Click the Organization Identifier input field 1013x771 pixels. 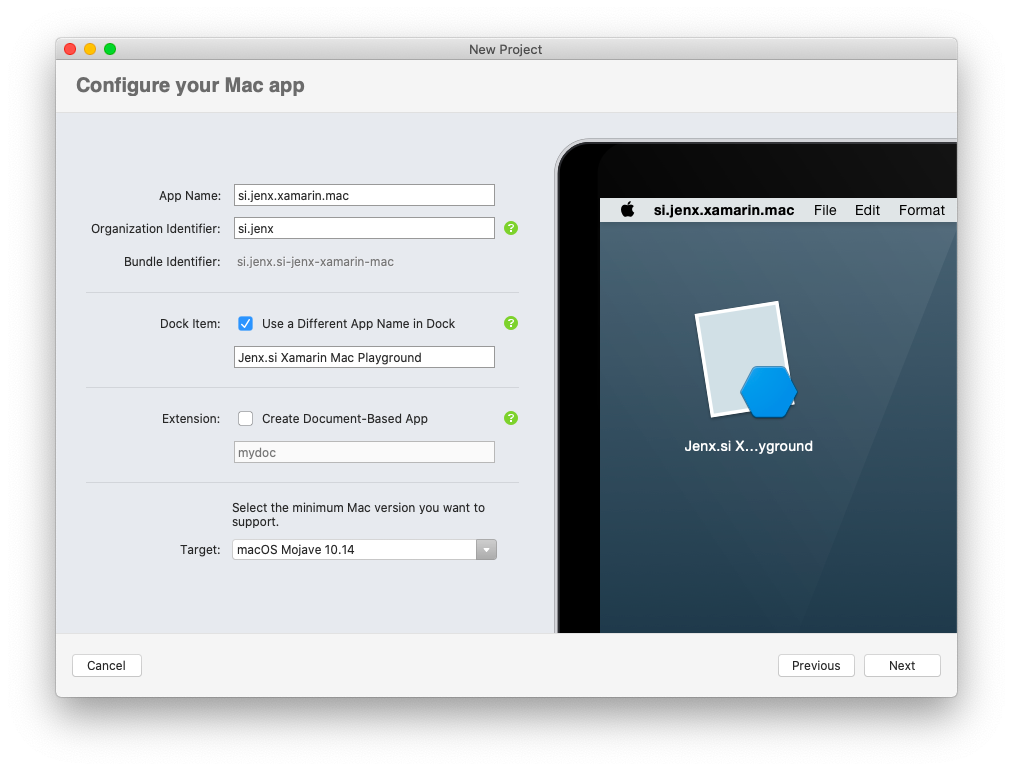coord(364,228)
